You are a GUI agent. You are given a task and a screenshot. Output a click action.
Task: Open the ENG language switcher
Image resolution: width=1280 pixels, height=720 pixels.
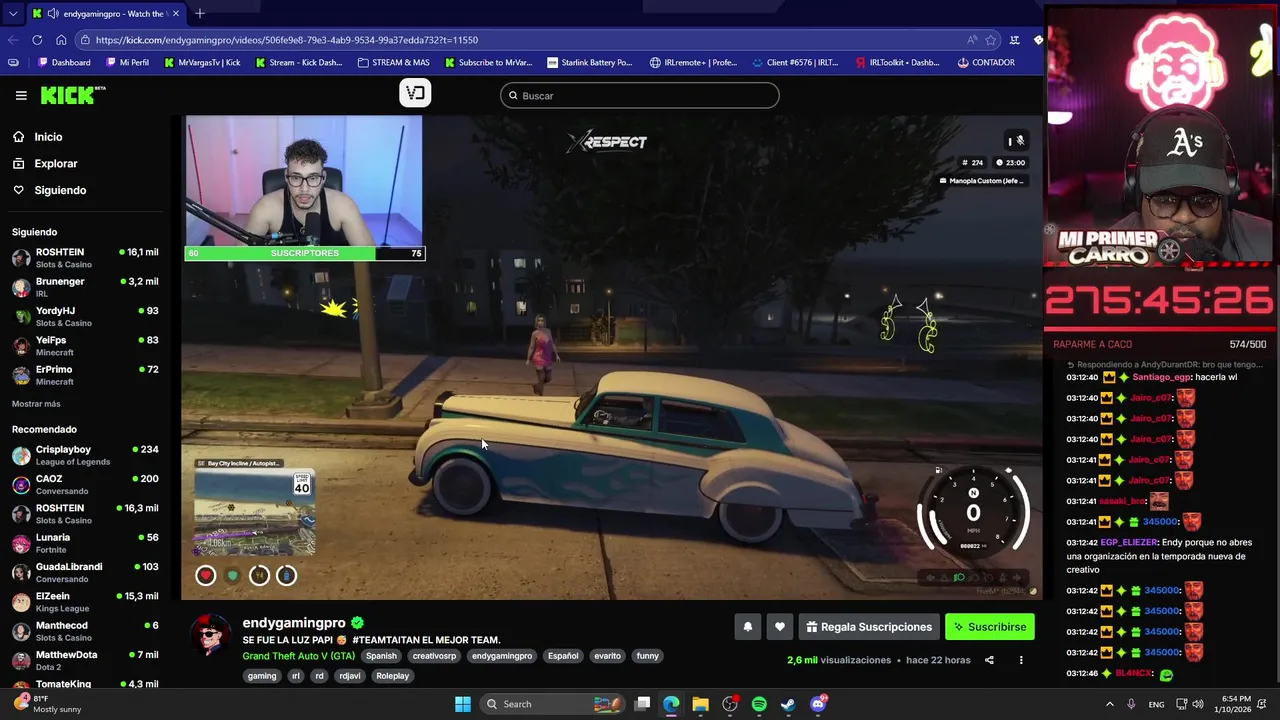tap(1156, 704)
